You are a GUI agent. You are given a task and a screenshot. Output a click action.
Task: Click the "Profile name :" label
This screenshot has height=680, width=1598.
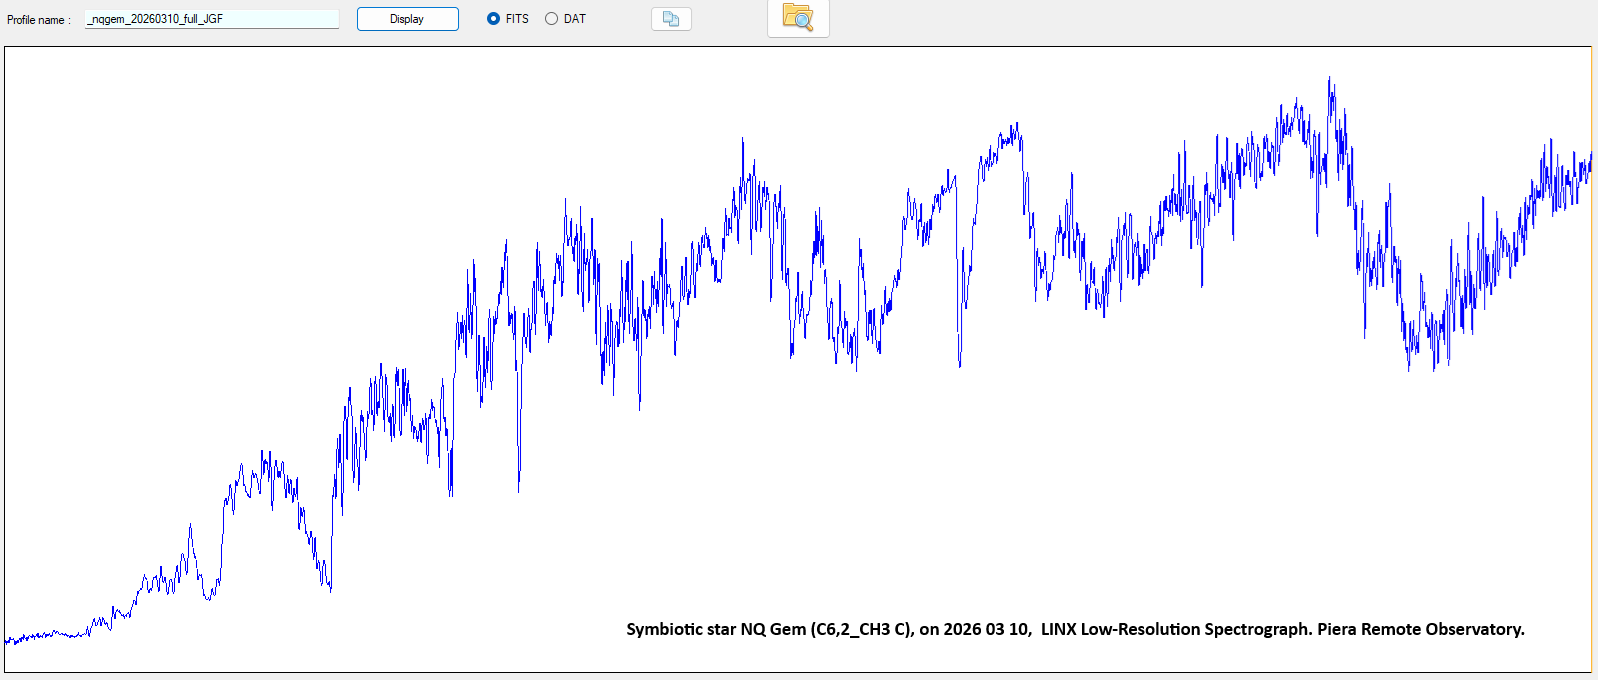[39, 20]
